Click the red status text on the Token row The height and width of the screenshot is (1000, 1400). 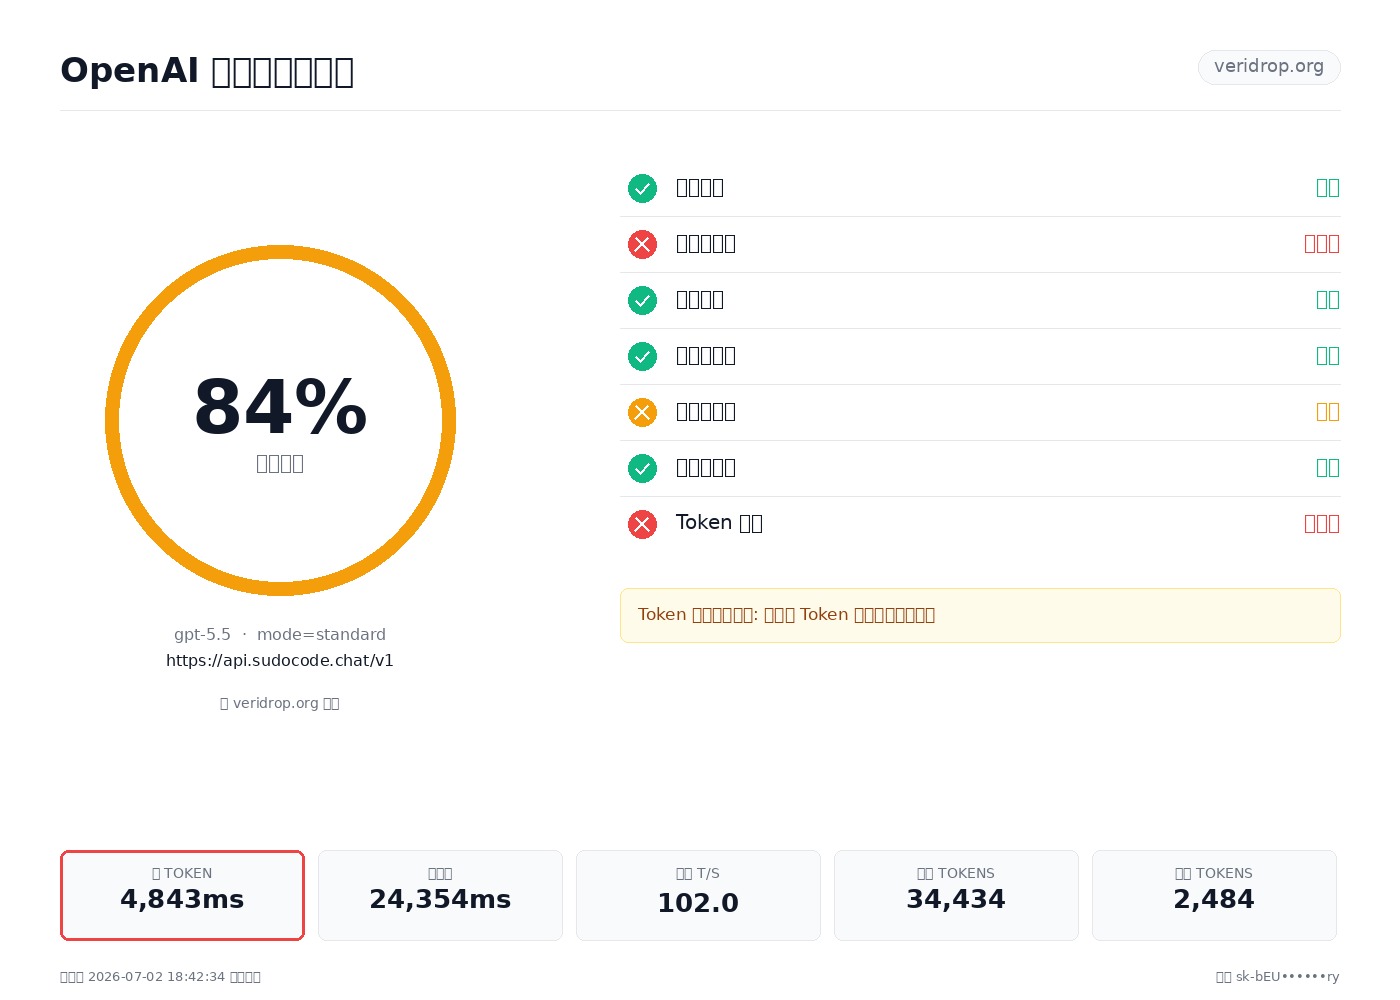click(1322, 524)
